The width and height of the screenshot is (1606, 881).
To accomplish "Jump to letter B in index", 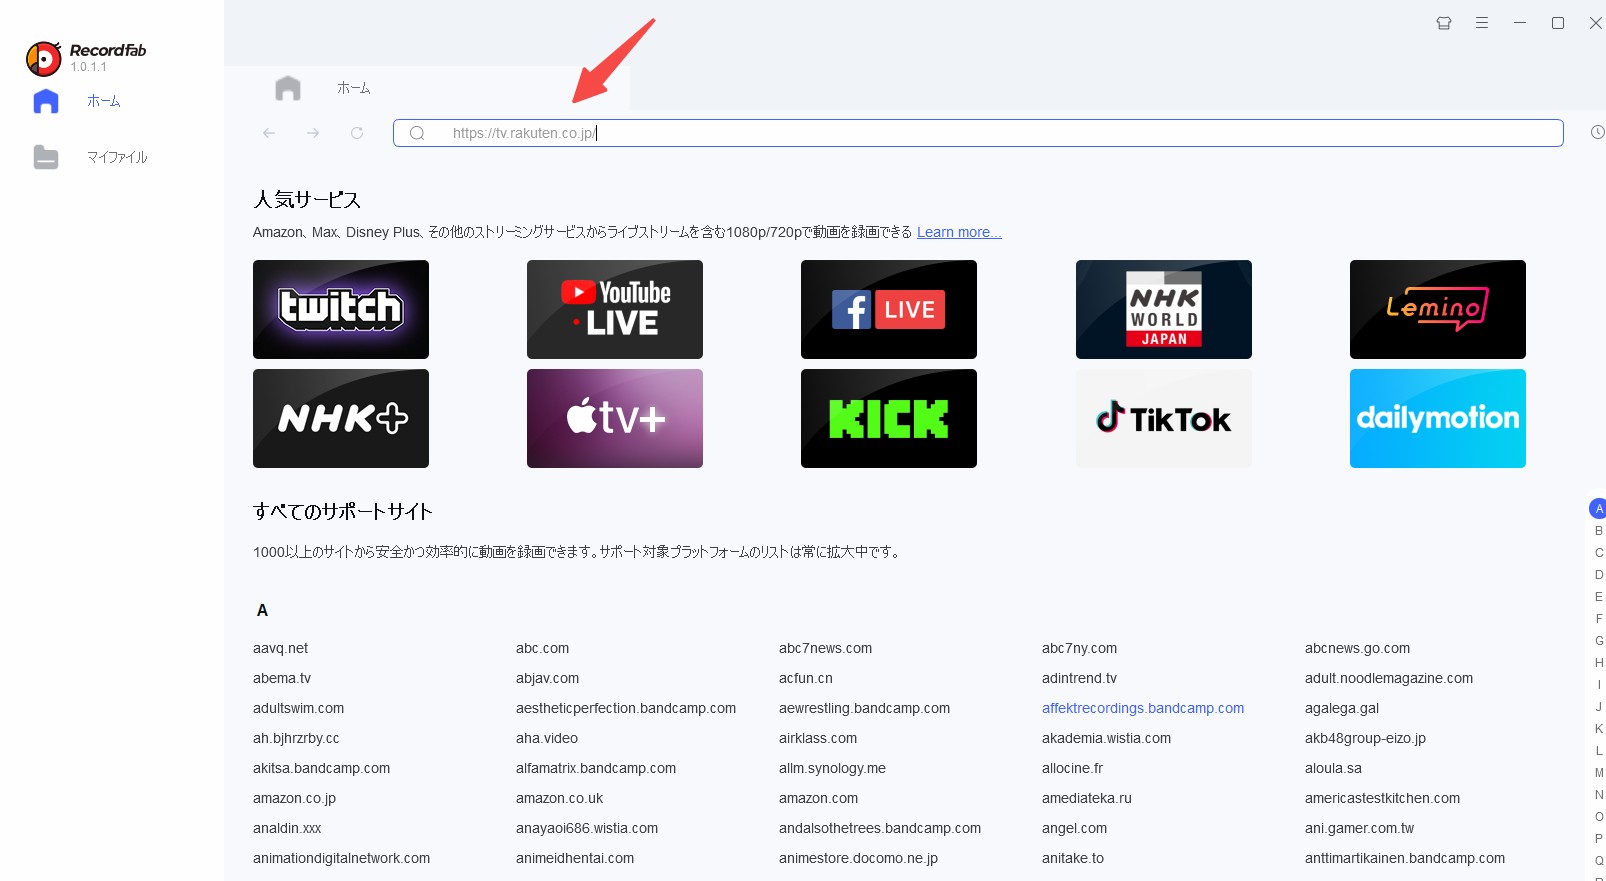I will [x=1599, y=530].
